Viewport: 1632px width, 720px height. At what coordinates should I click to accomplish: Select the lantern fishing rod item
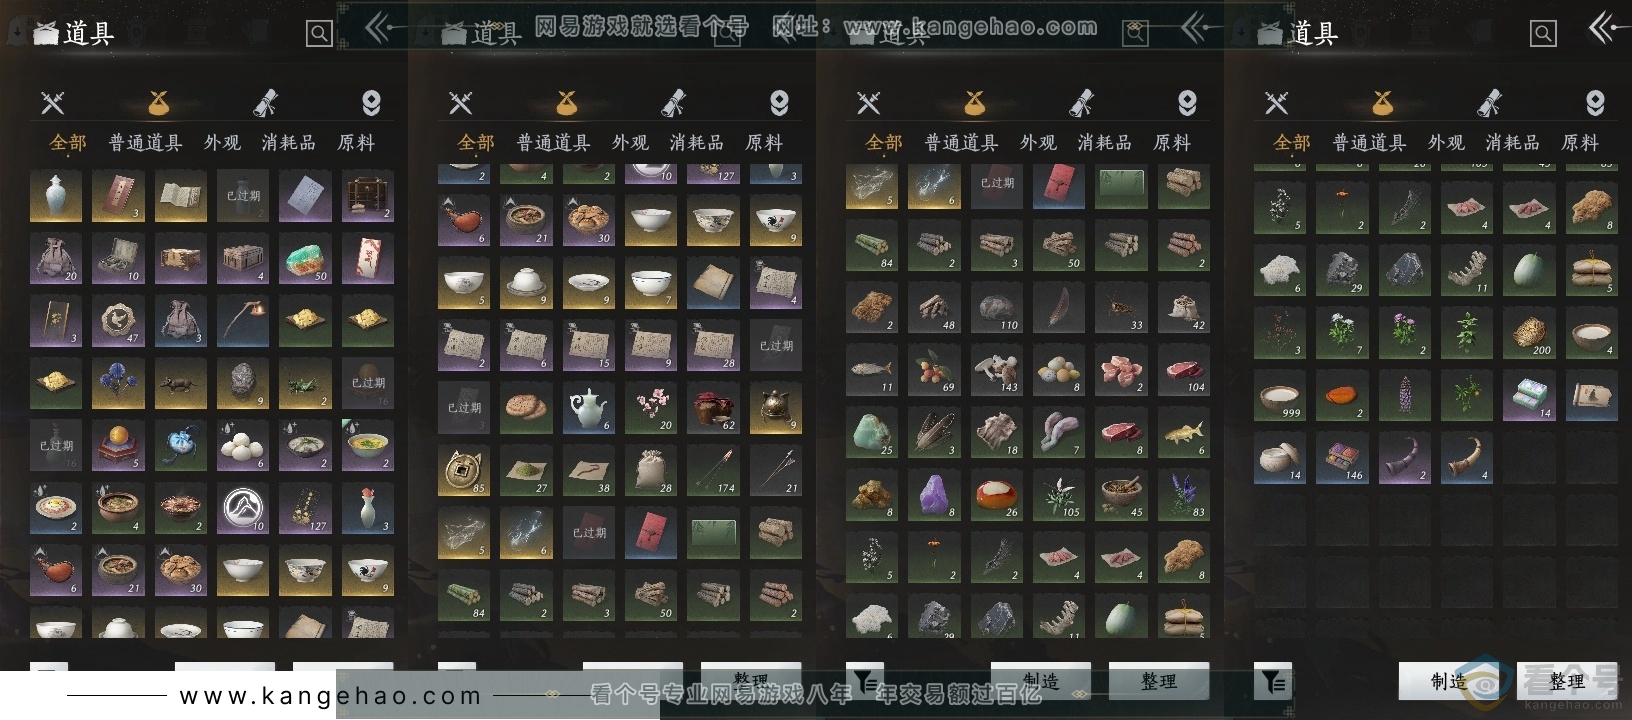point(243,321)
